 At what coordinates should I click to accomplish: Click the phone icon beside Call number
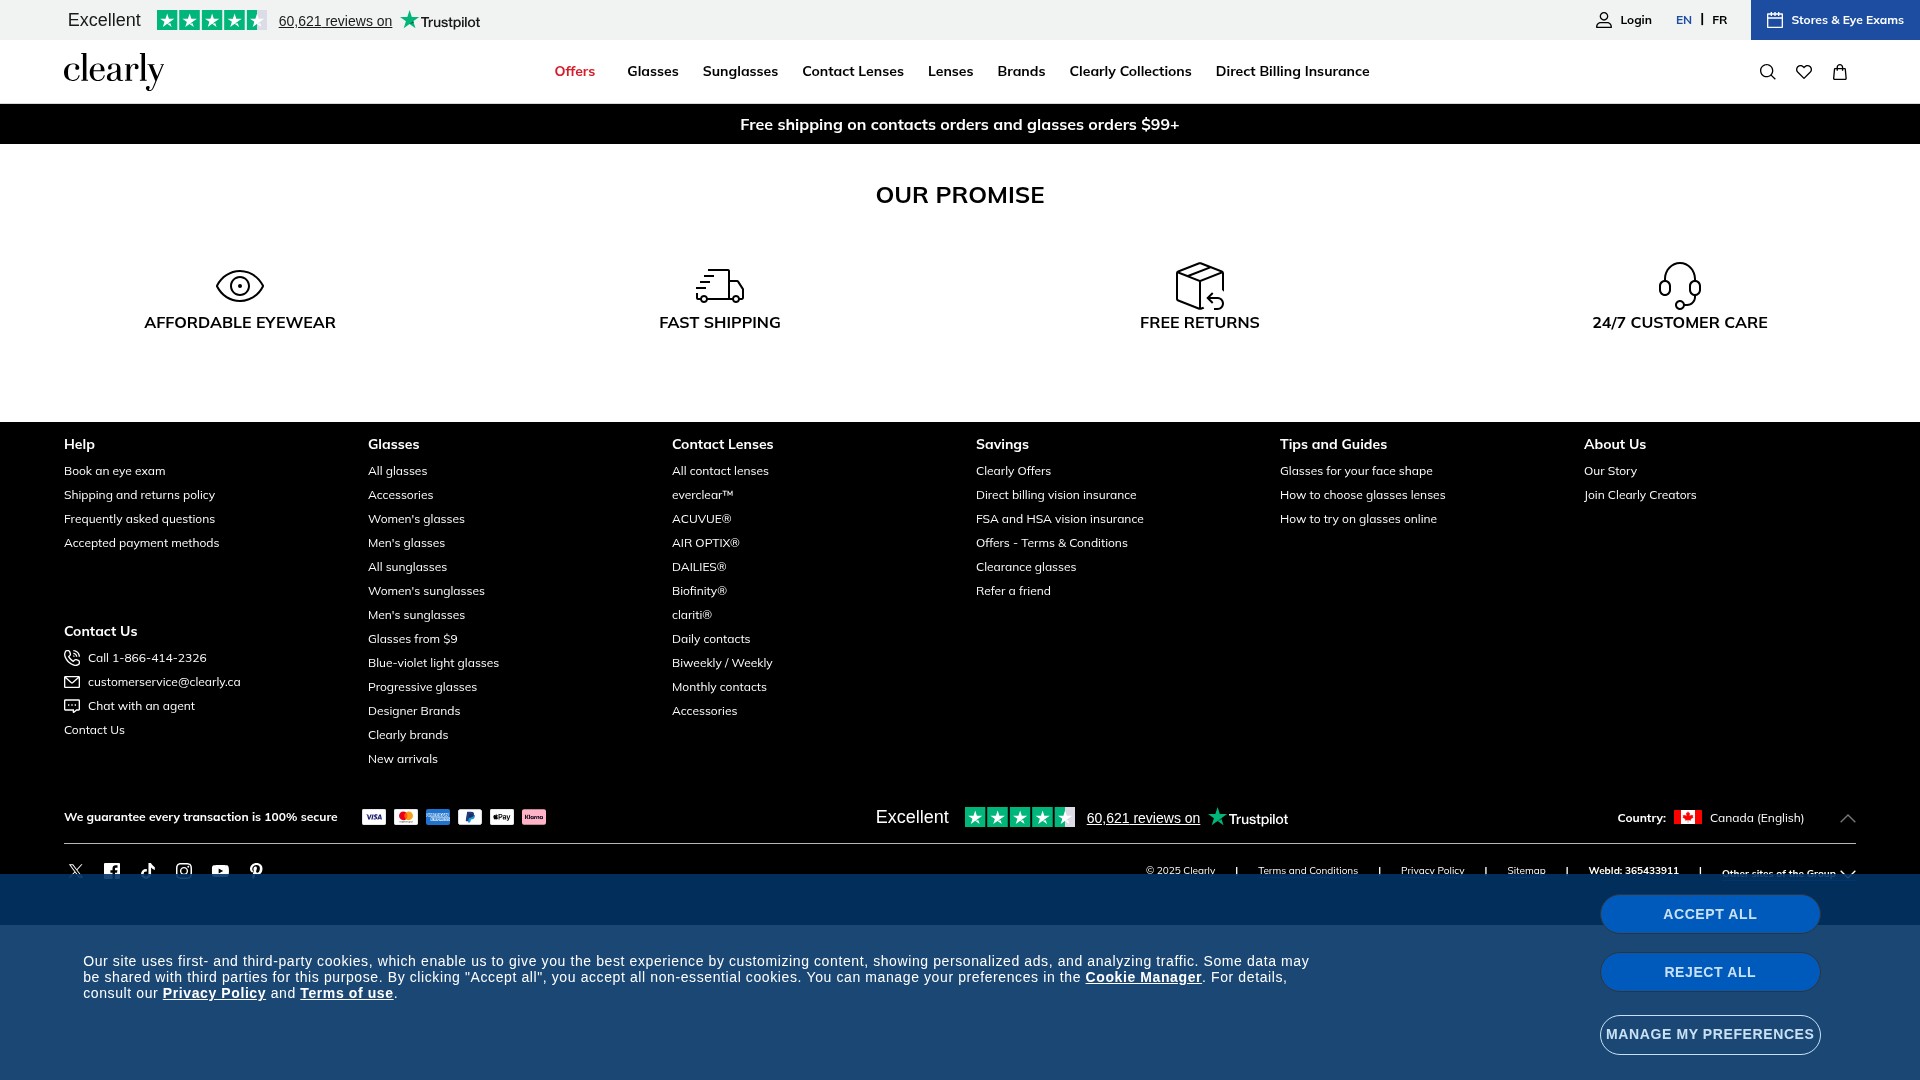point(72,658)
